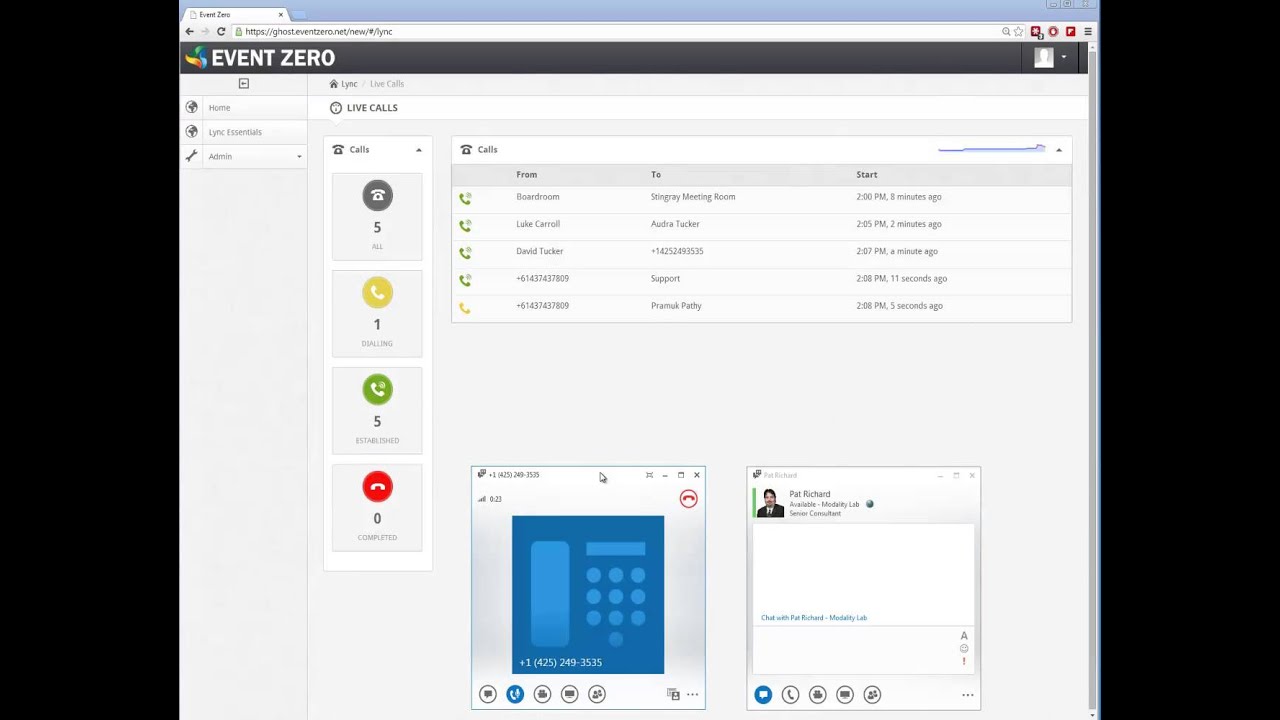The width and height of the screenshot is (1280, 720).
Task: Open font formatting A in chat input
Action: point(964,636)
